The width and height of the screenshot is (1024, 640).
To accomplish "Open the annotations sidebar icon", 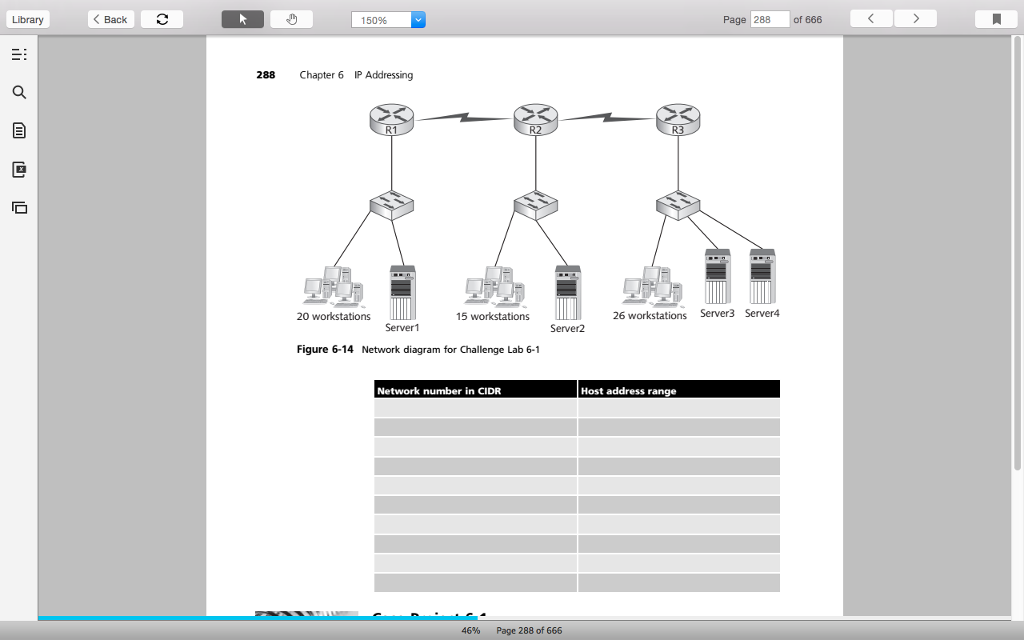I will click(18, 169).
